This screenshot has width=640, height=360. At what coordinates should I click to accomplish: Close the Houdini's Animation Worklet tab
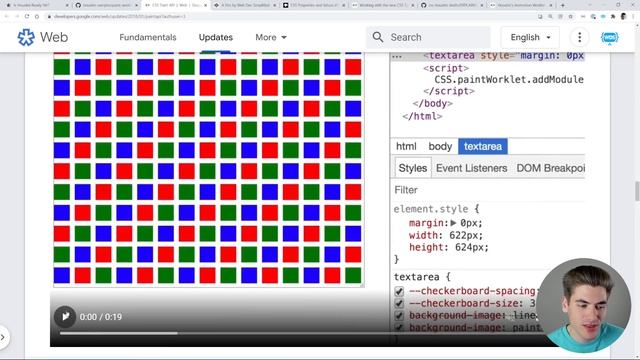[x=552, y=5]
